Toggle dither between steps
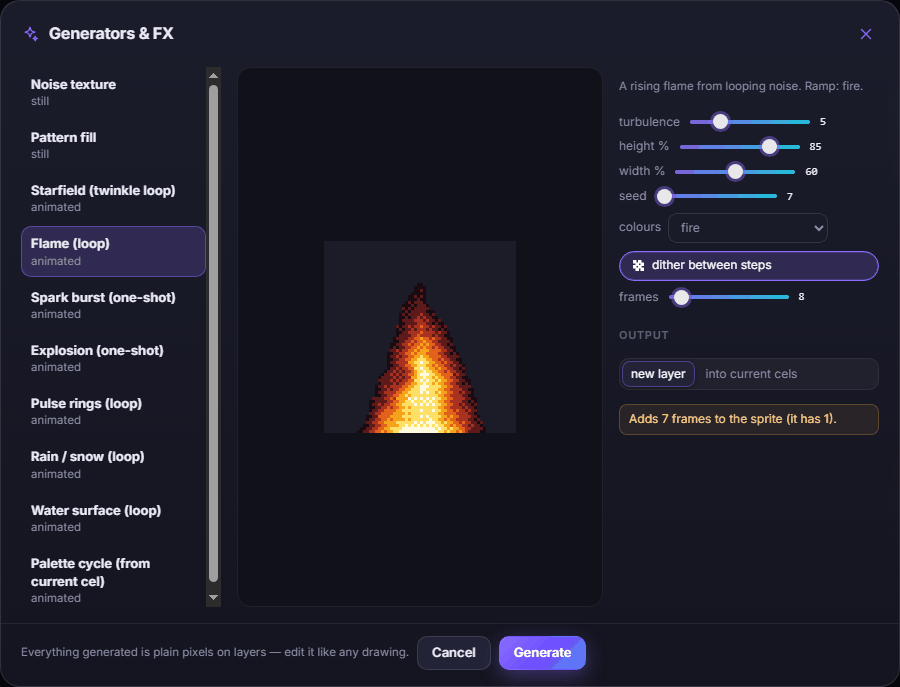Image resolution: width=900 pixels, height=687 pixels. (x=748, y=266)
